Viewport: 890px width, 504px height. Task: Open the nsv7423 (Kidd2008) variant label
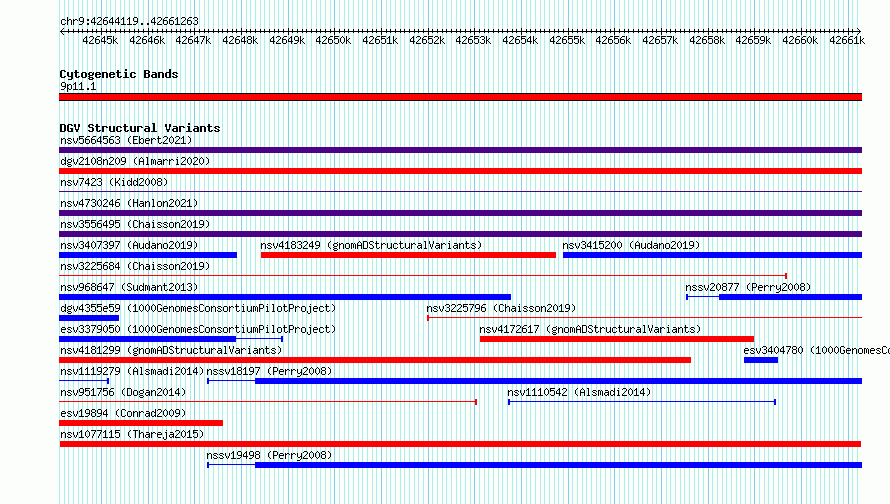[x=114, y=182]
